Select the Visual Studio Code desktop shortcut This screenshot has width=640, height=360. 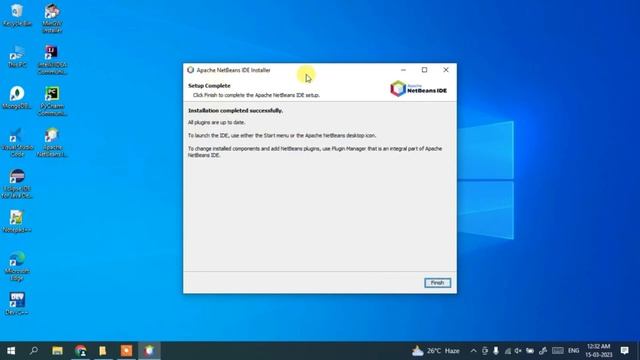click(x=17, y=143)
